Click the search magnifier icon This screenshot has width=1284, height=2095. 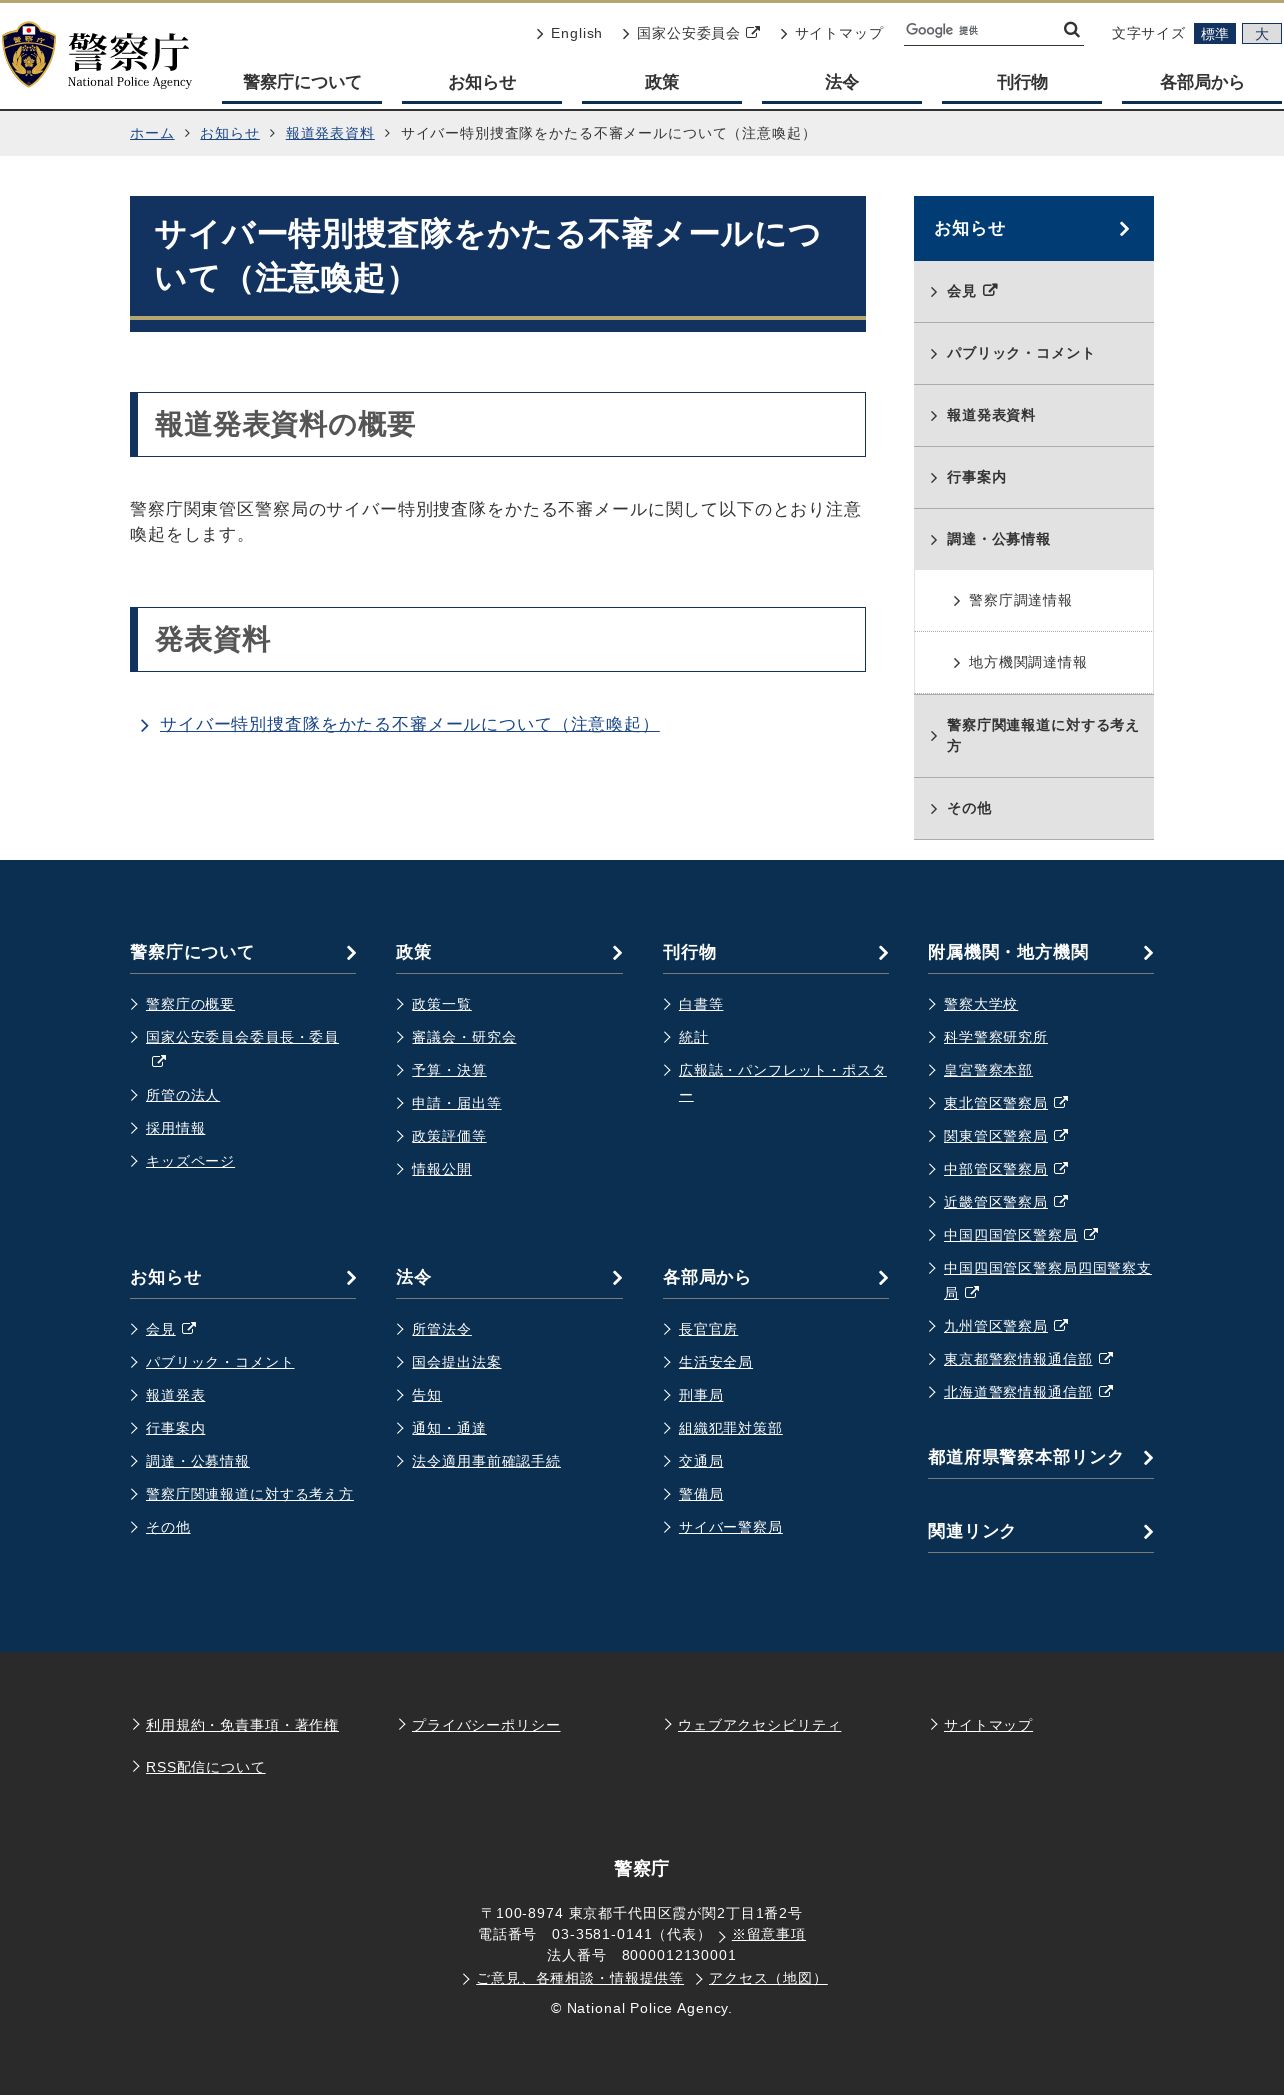tap(1072, 30)
